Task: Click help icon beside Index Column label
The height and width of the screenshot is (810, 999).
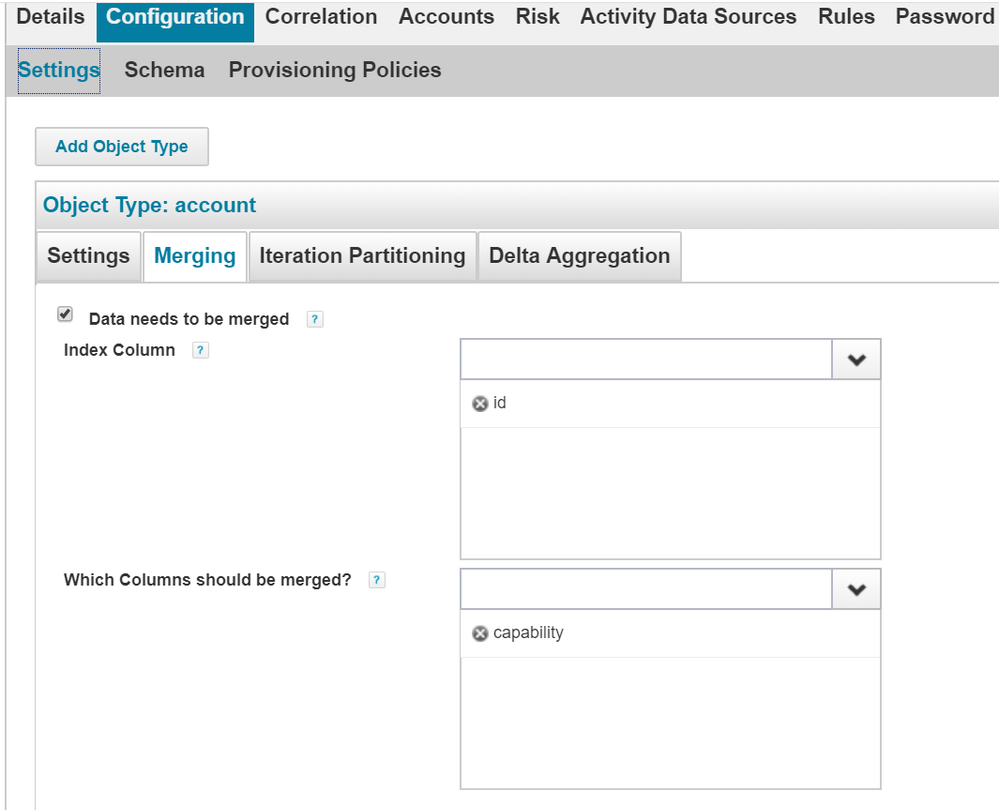Action: coord(200,351)
